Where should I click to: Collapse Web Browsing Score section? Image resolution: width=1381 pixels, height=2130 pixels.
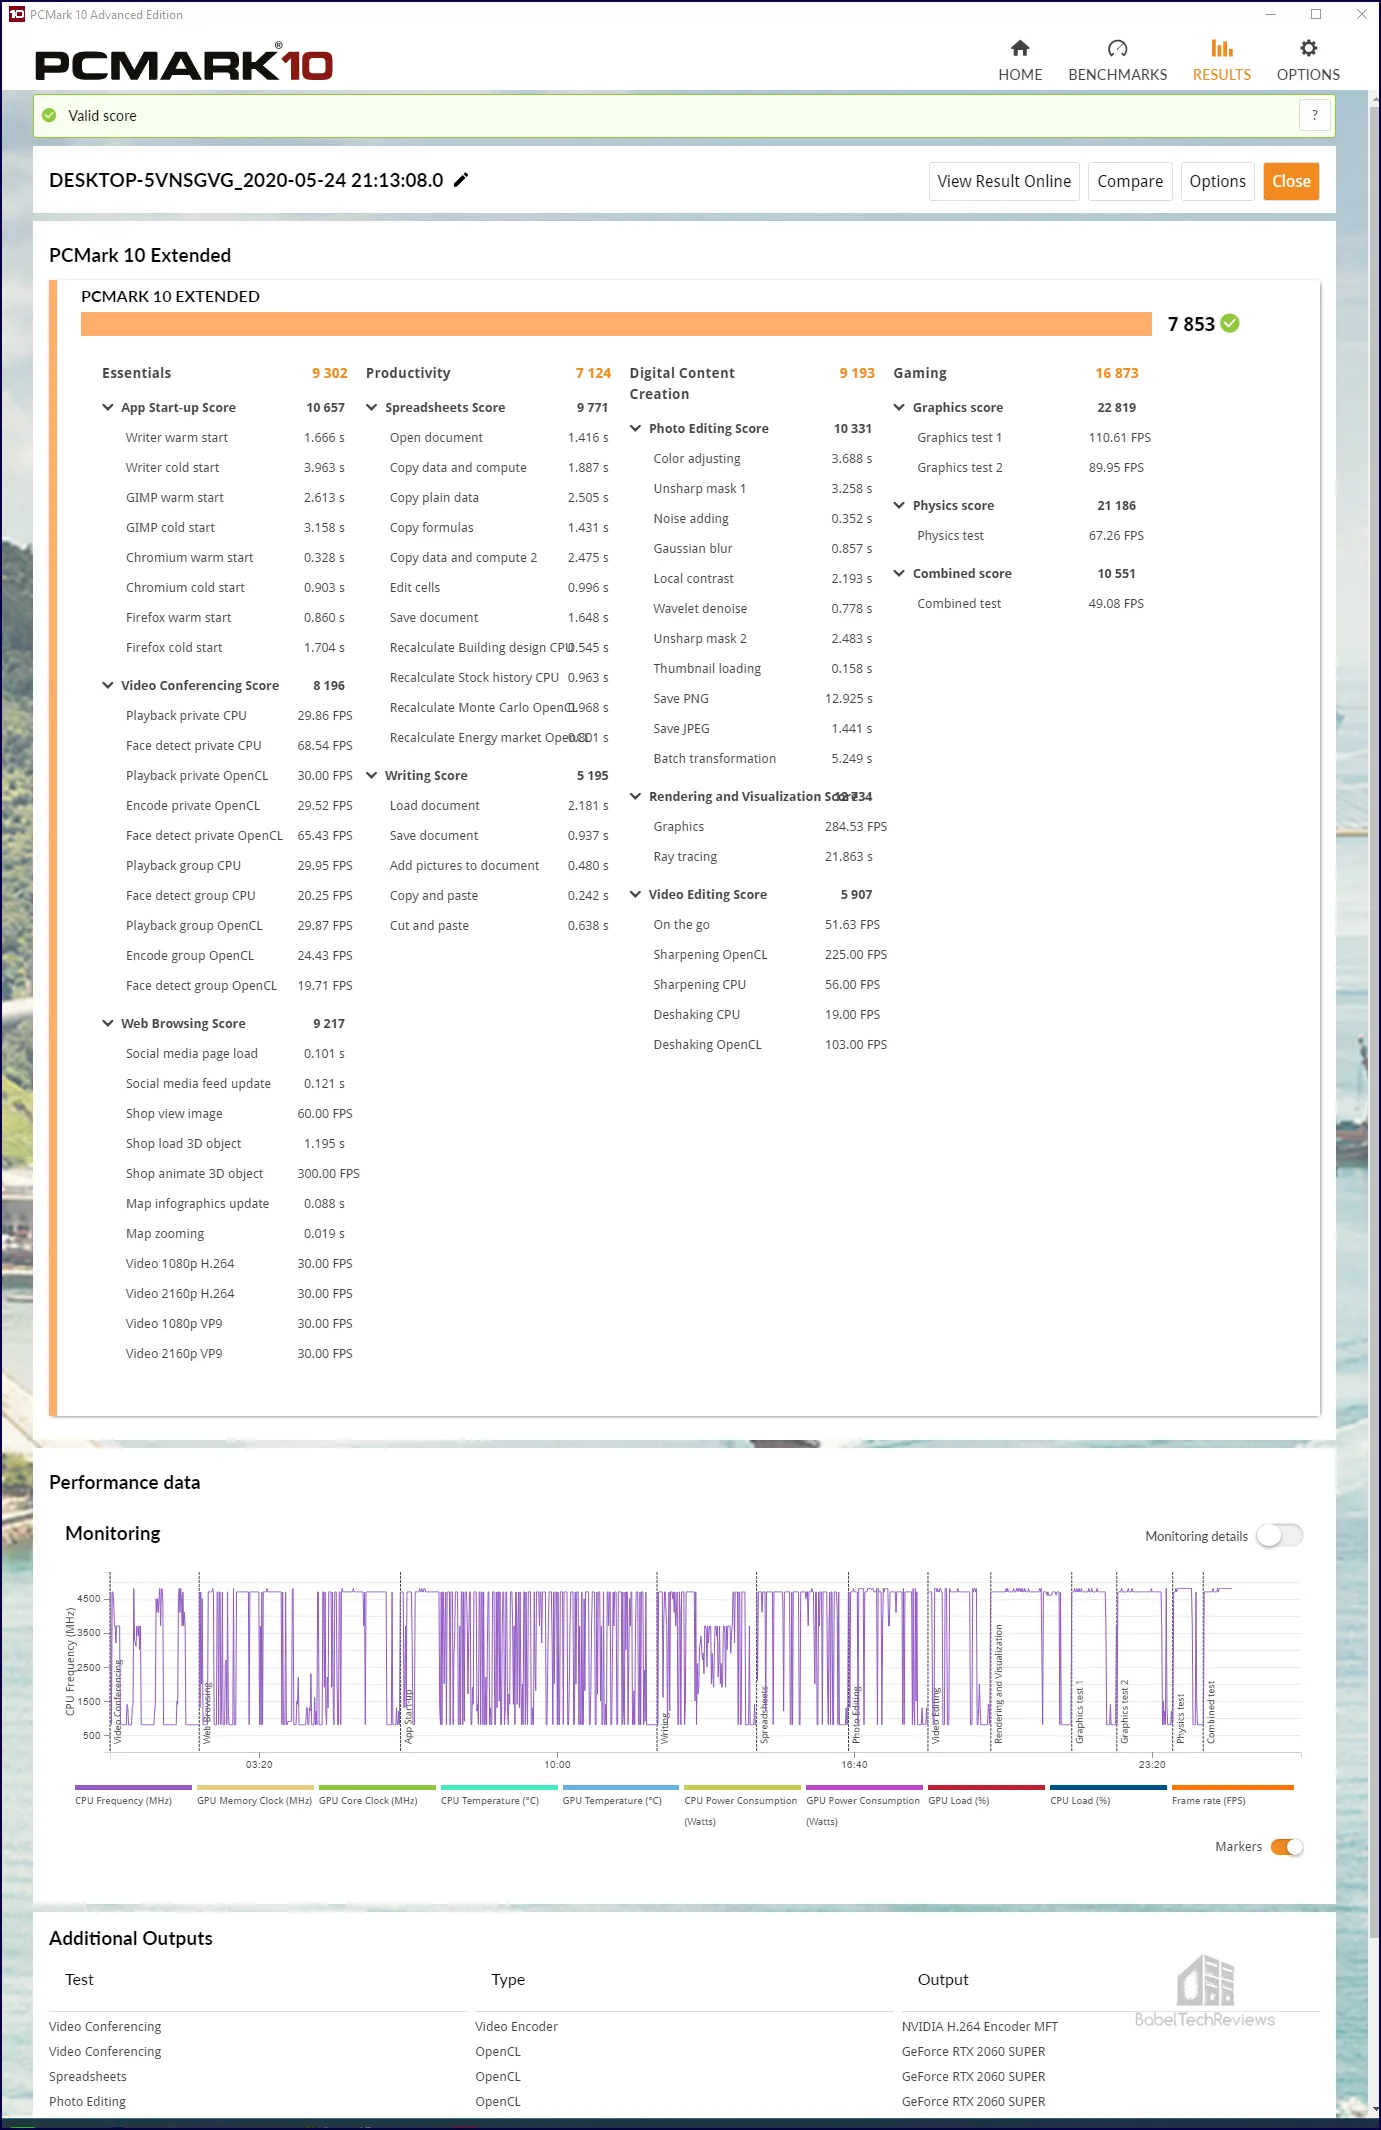pos(108,1023)
